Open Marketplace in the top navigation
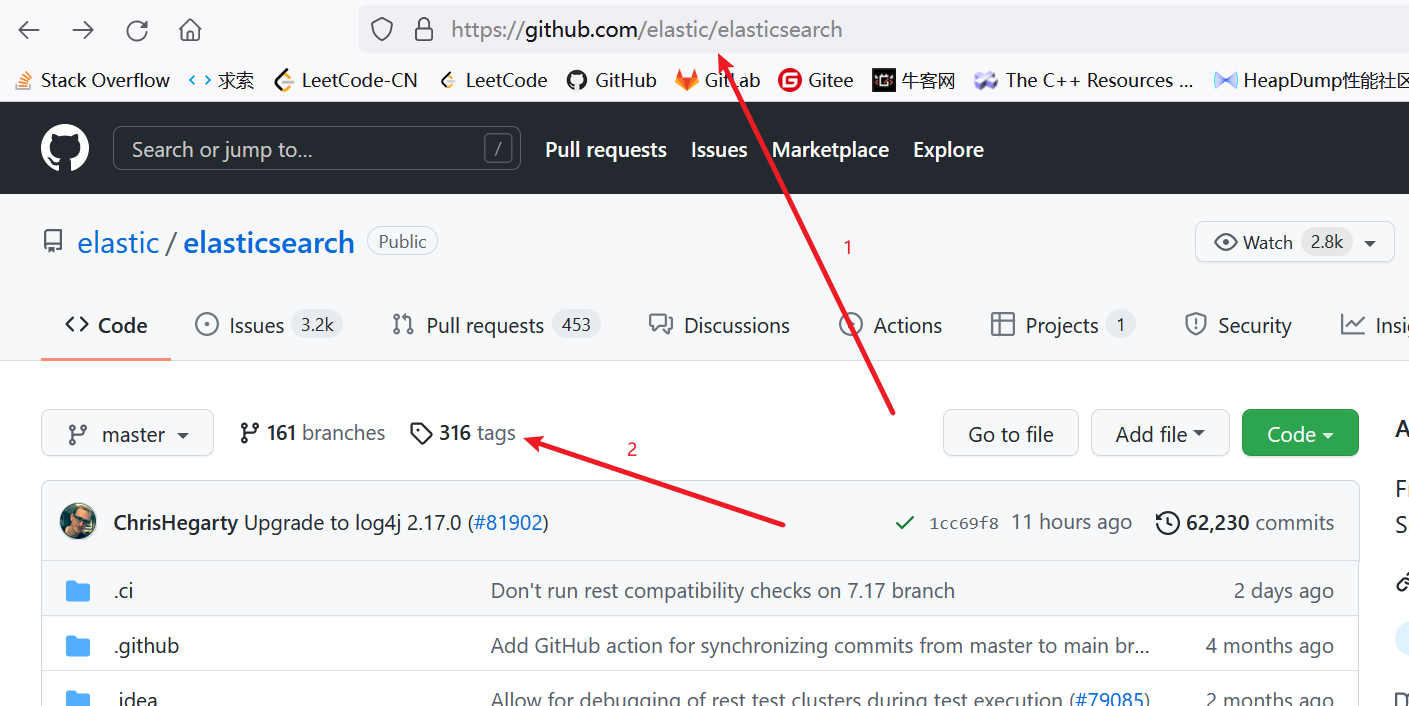Viewport: 1409px width, 706px height. coord(830,149)
